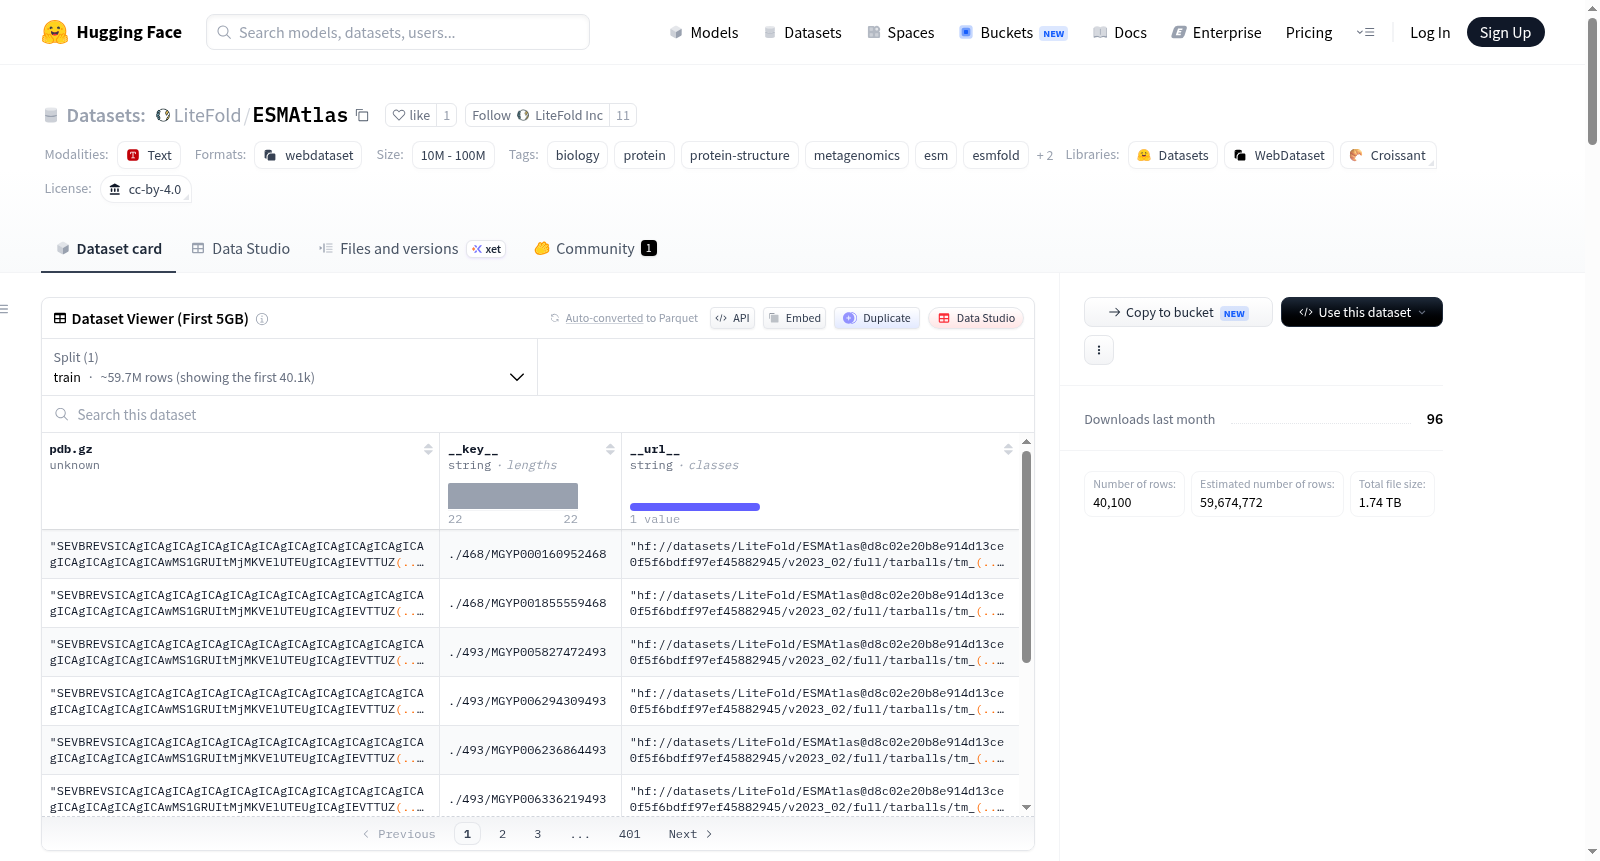Click the LiteFold organization avatar icon

pos(163,115)
